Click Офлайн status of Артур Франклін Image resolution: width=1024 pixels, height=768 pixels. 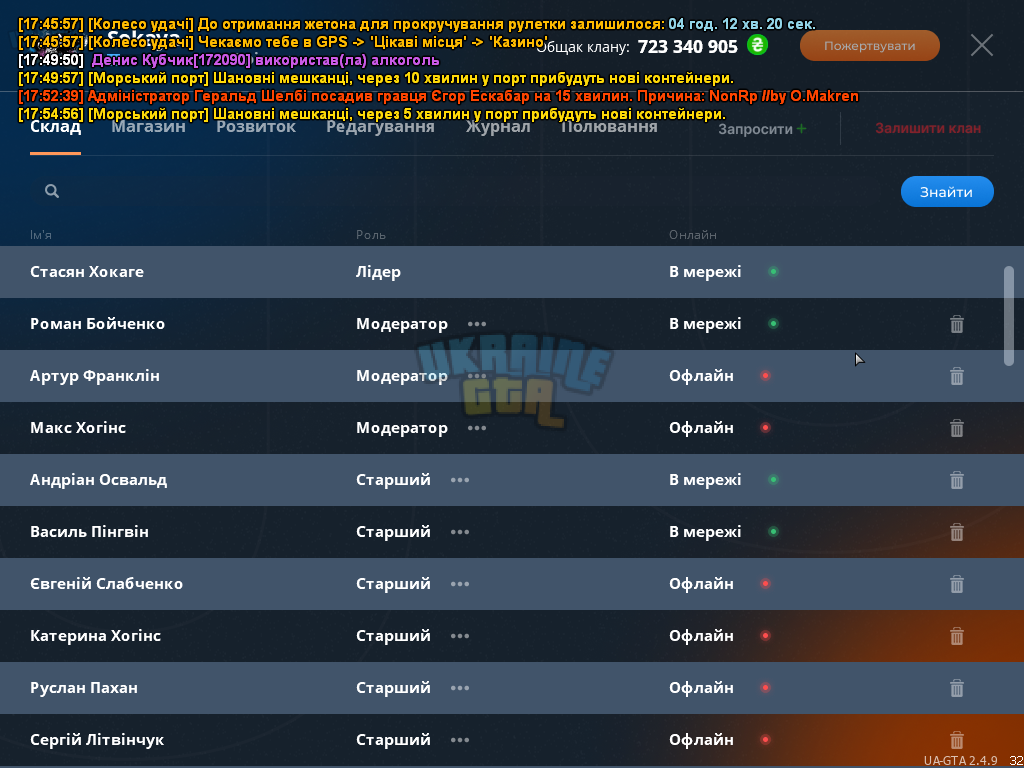point(701,376)
